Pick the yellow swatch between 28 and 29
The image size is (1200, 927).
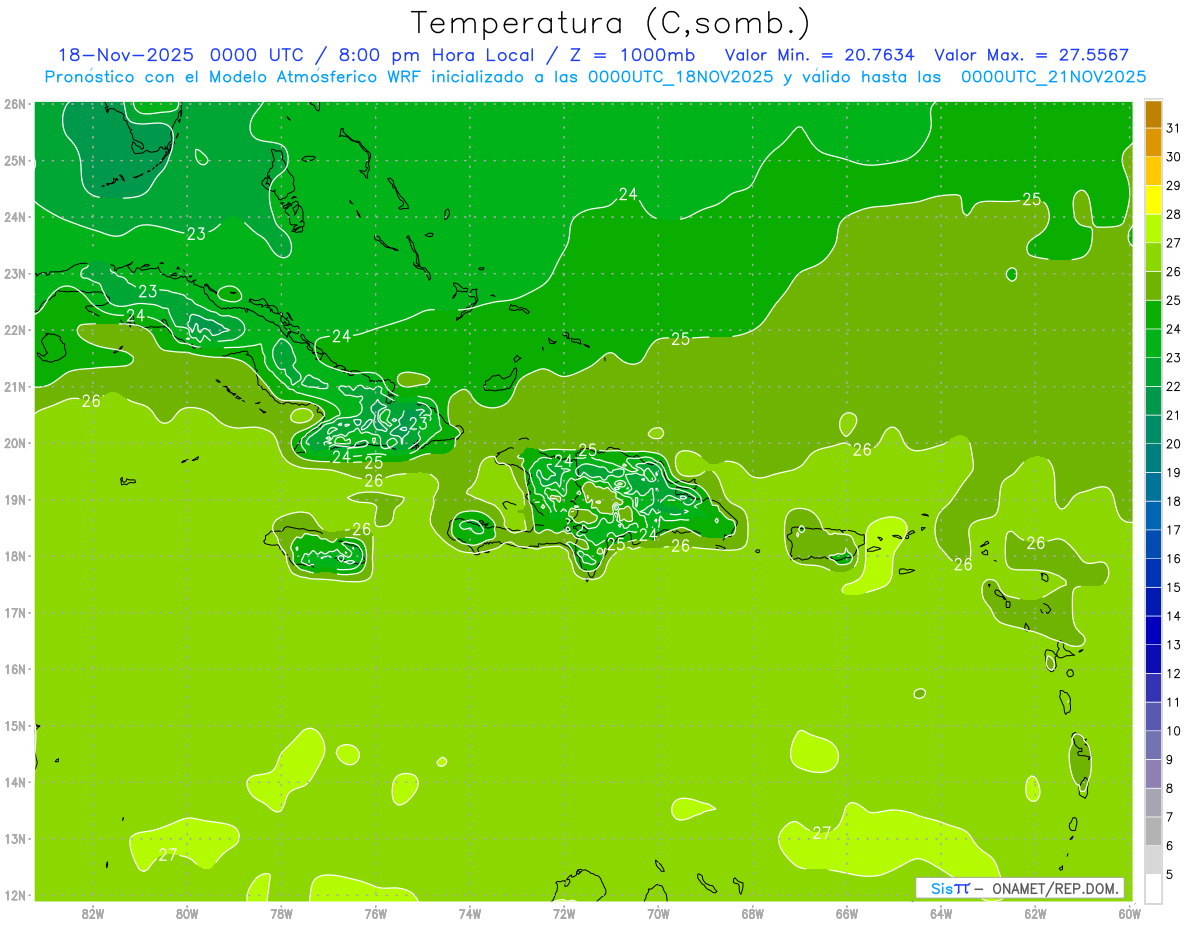[x=1153, y=199]
